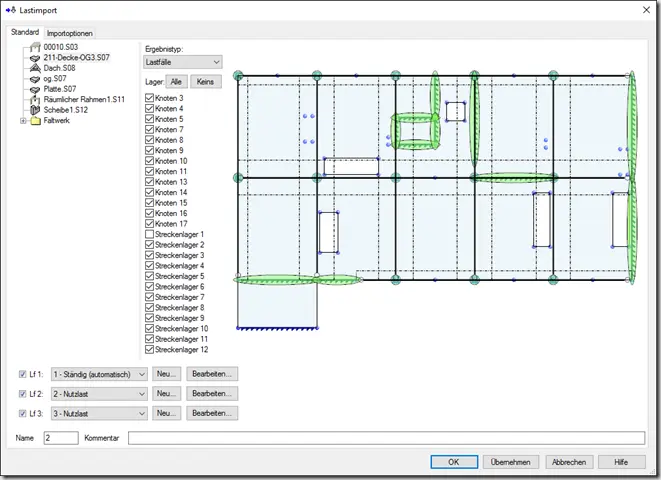
Task: Click Neu... button in Lf 1 row
Action: pyautogui.click(x=167, y=374)
